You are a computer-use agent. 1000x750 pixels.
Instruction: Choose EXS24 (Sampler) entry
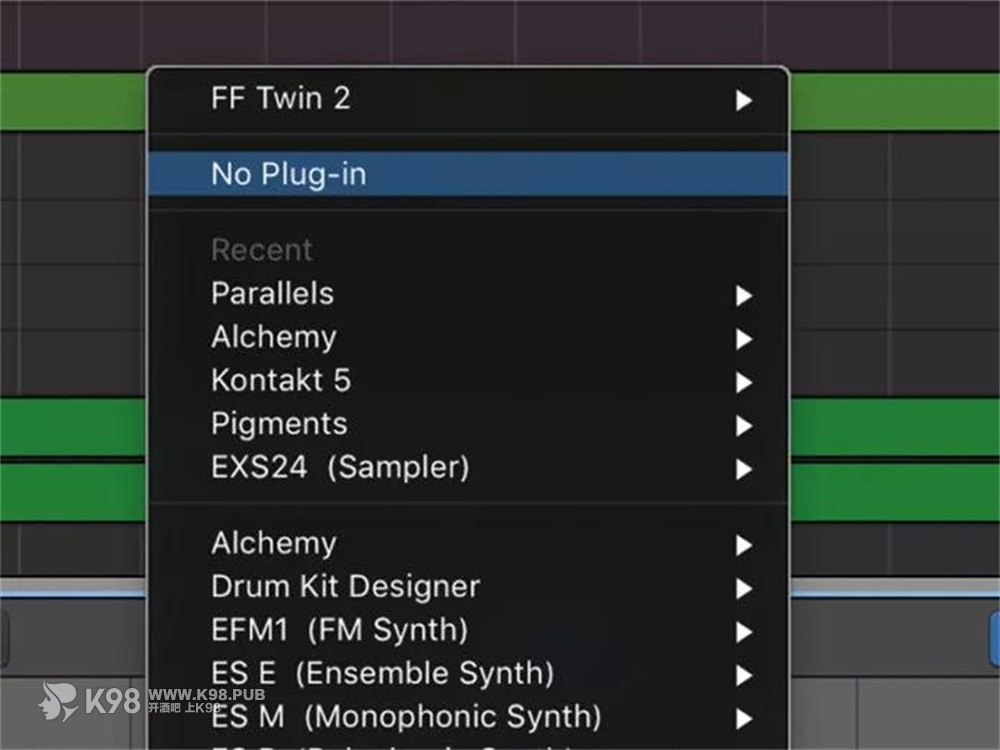[x=468, y=467]
